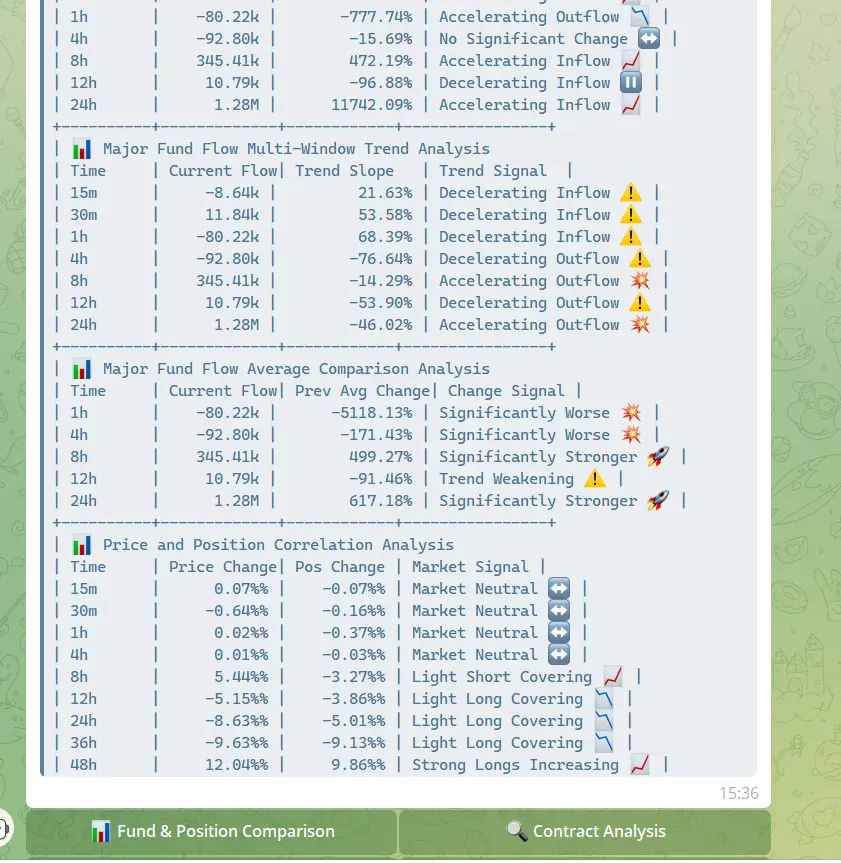Open Fund & Position Comparison button
The height and width of the screenshot is (863, 841).
(x=211, y=831)
